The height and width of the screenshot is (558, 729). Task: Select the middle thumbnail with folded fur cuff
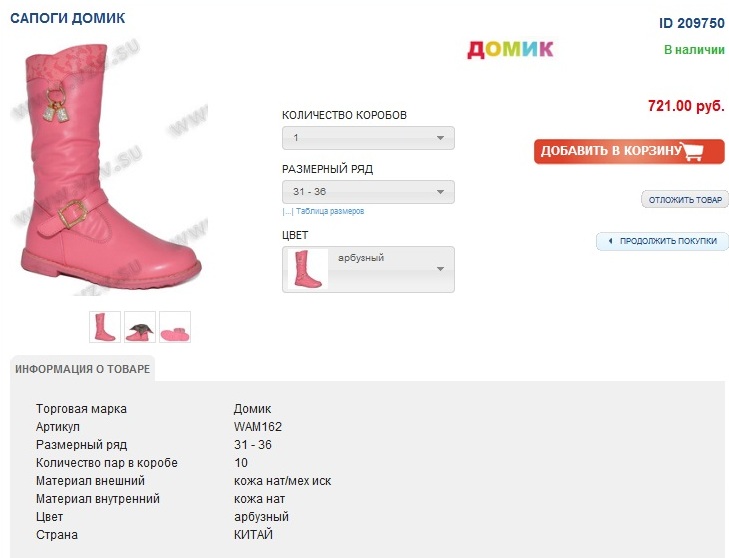tap(140, 327)
